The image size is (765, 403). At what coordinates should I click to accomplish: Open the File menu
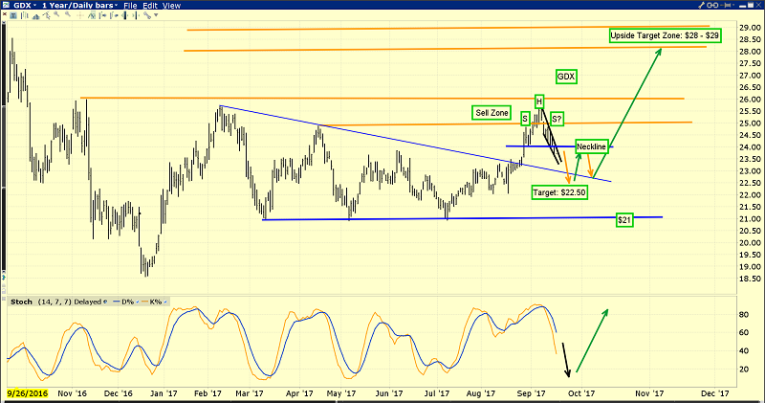click(x=130, y=6)
